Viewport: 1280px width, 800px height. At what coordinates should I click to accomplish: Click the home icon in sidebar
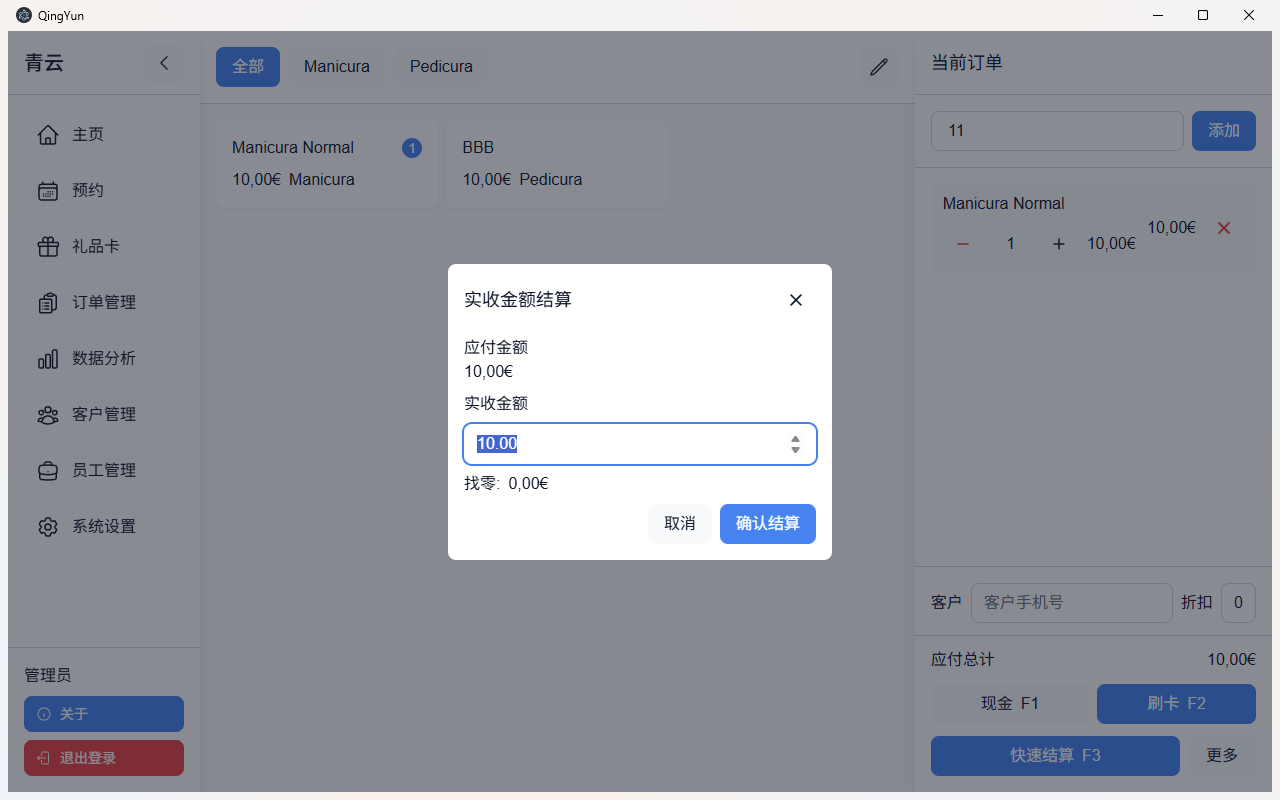pos(48,134)
